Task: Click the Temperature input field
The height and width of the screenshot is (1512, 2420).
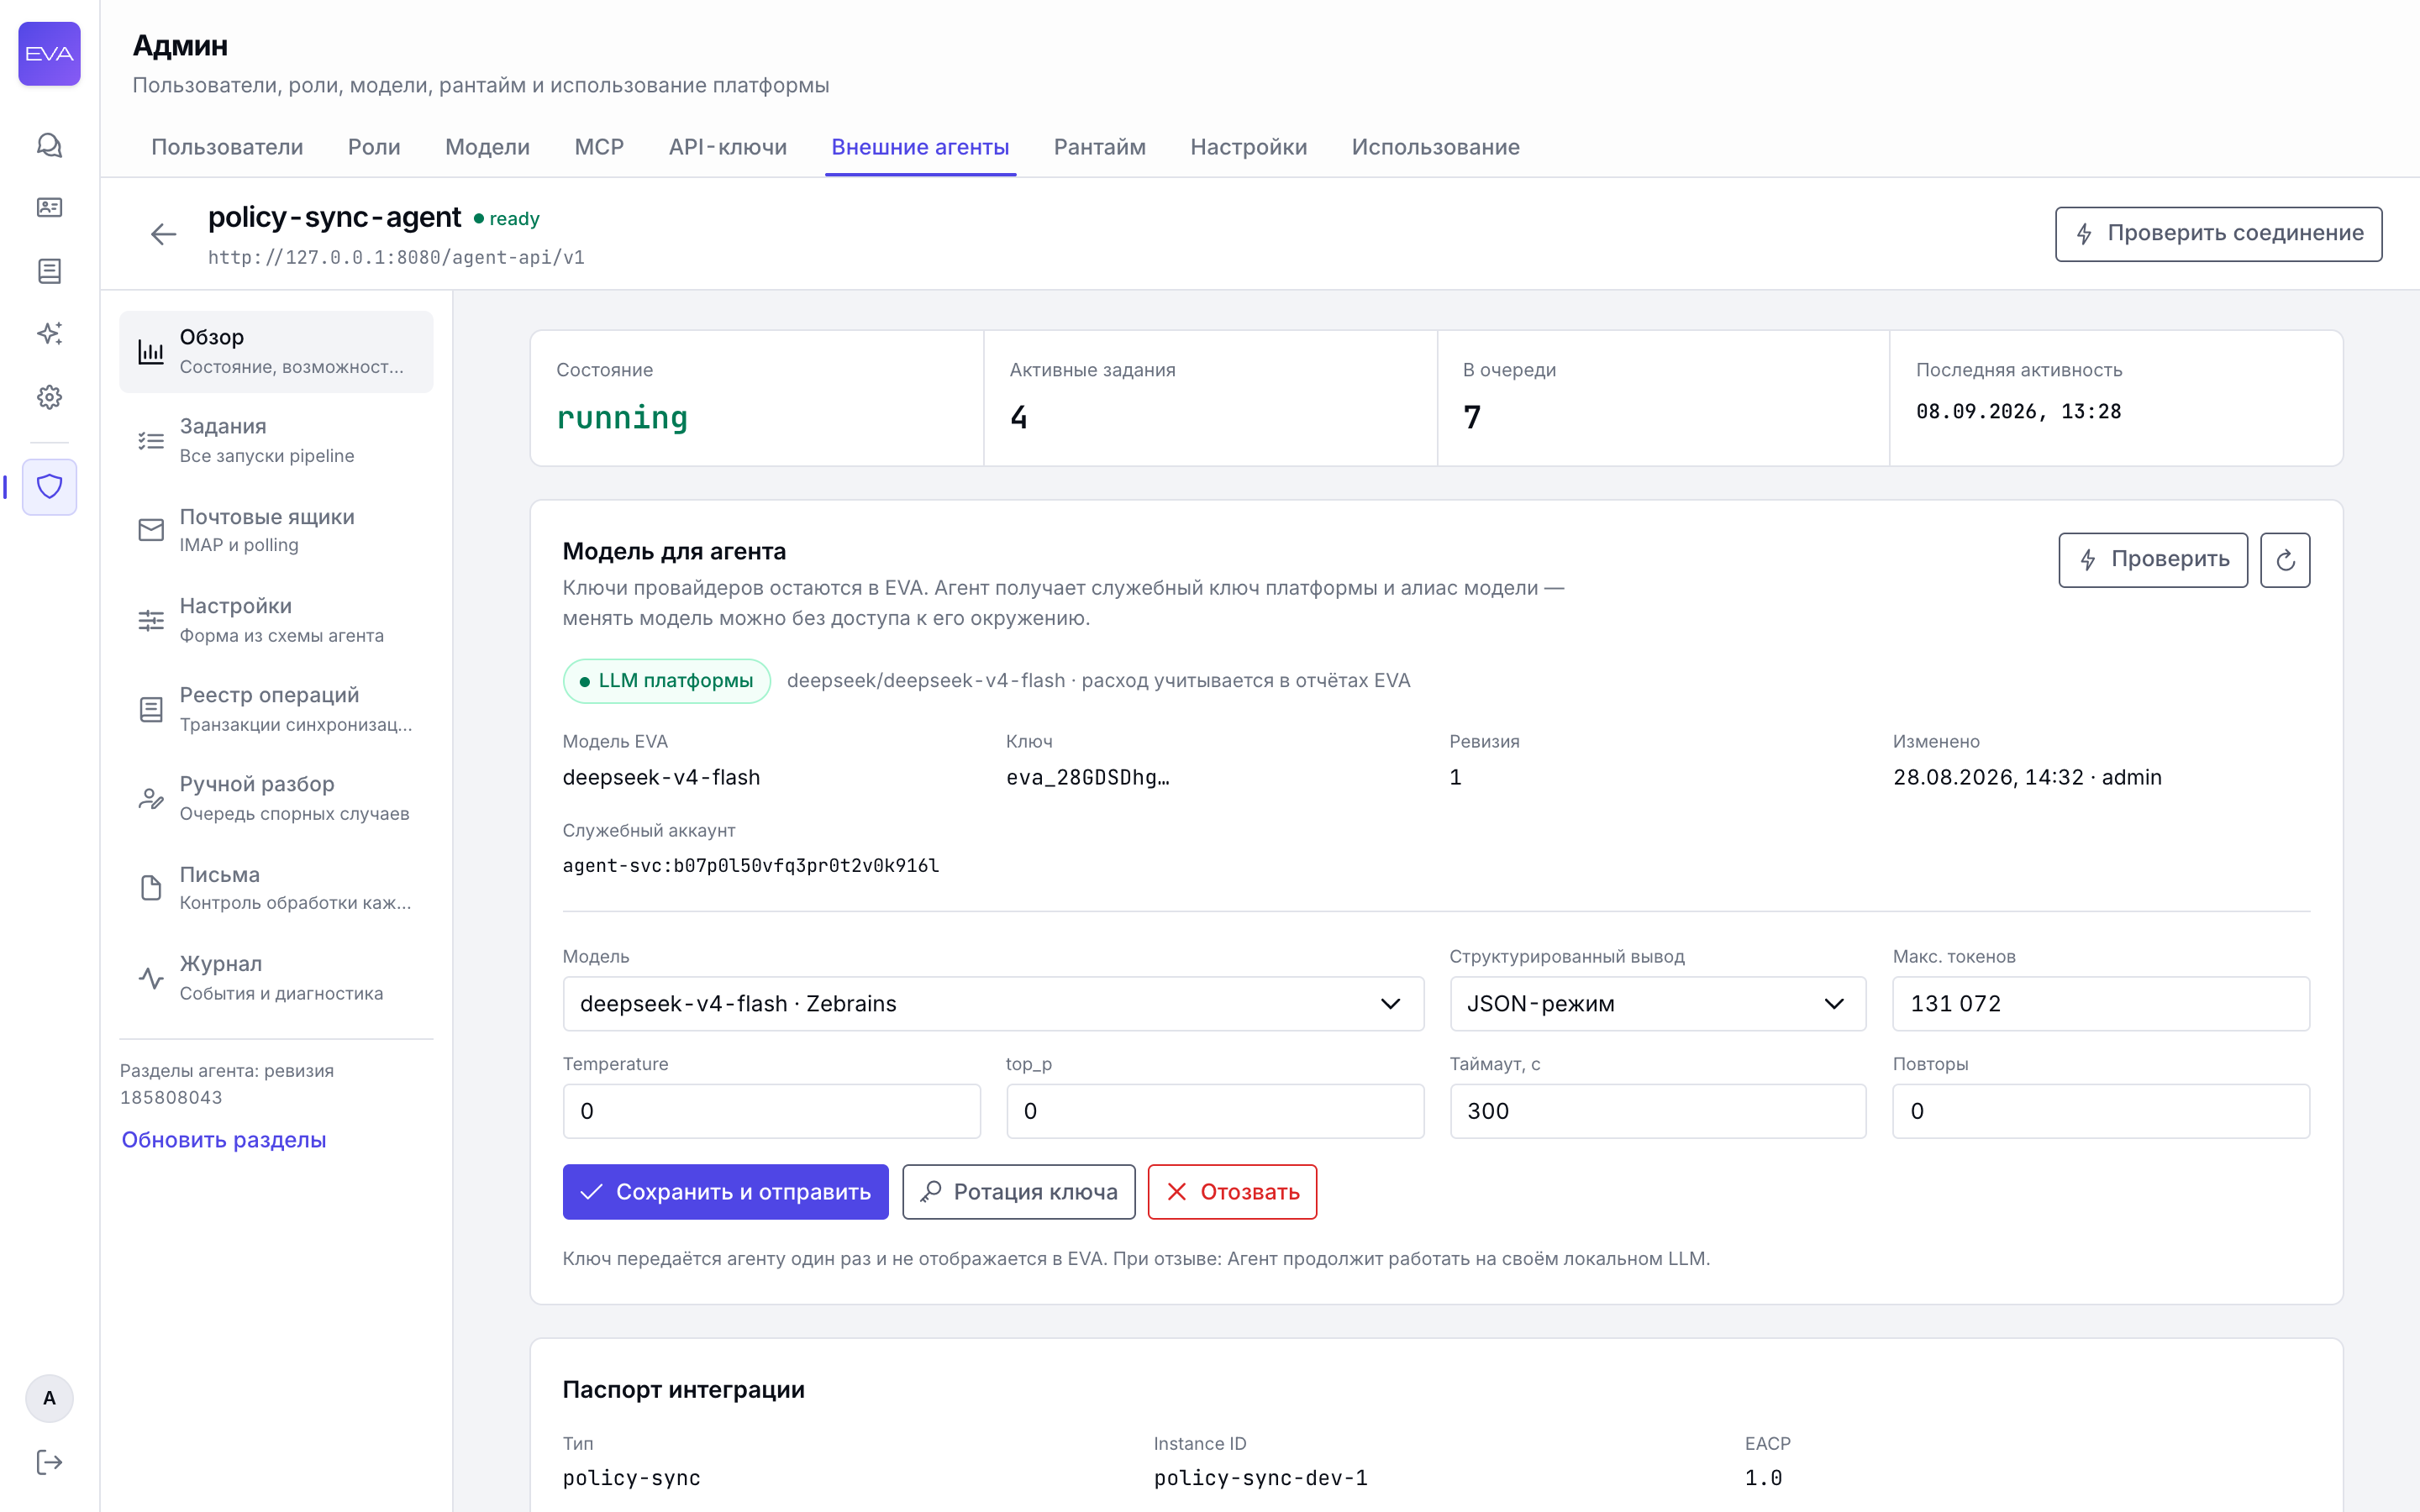Action: coord(771,1111)
